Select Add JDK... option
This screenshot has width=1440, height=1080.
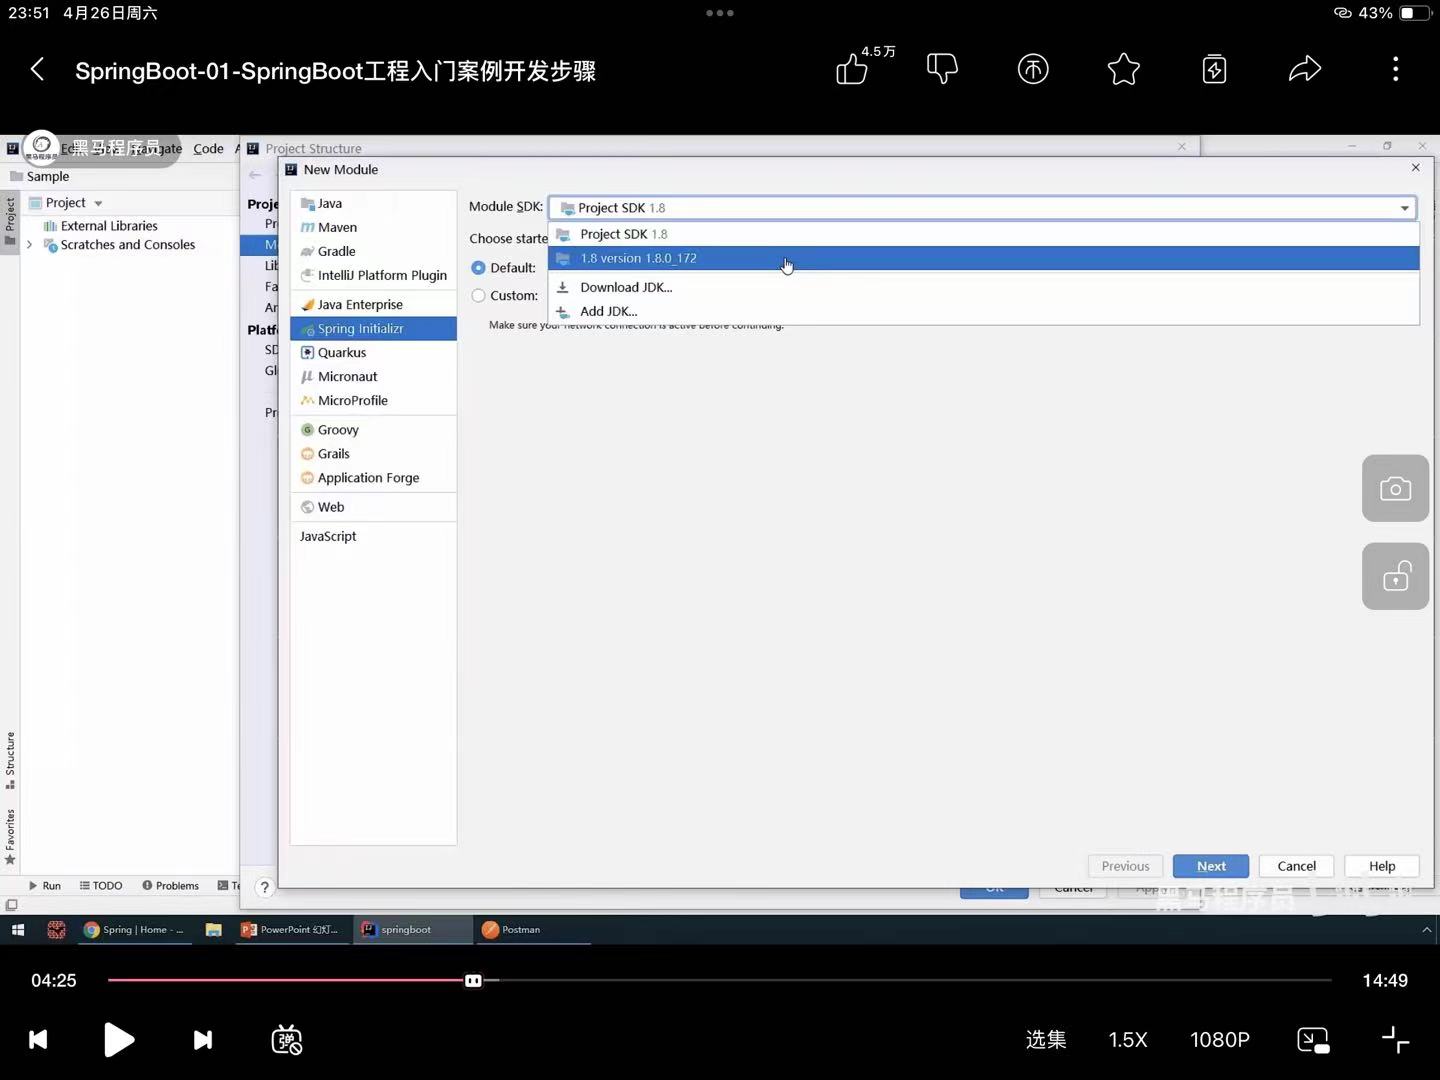coord(984,311)
